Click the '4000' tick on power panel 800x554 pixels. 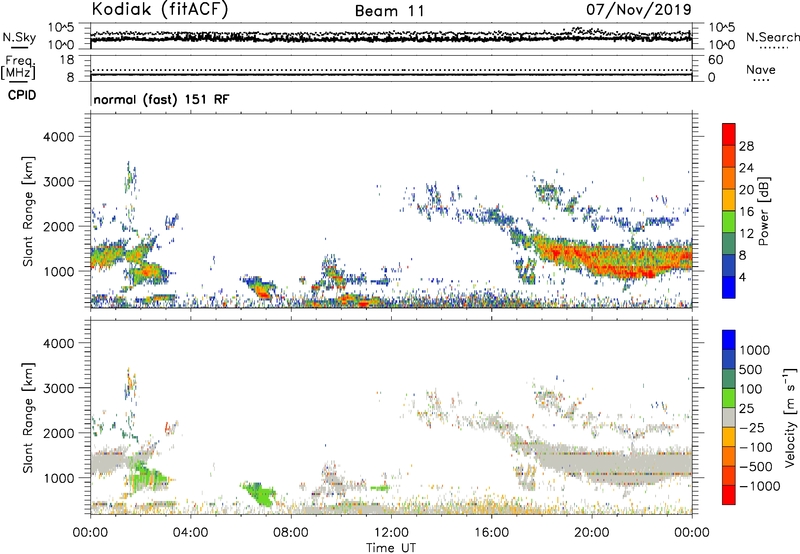pyautogui.click(x=59, y=137)
